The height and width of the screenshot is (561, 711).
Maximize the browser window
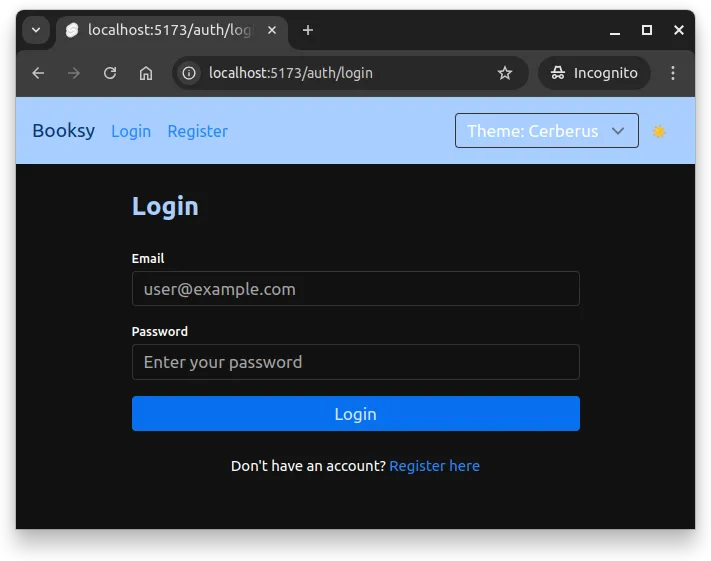[647, 30]
